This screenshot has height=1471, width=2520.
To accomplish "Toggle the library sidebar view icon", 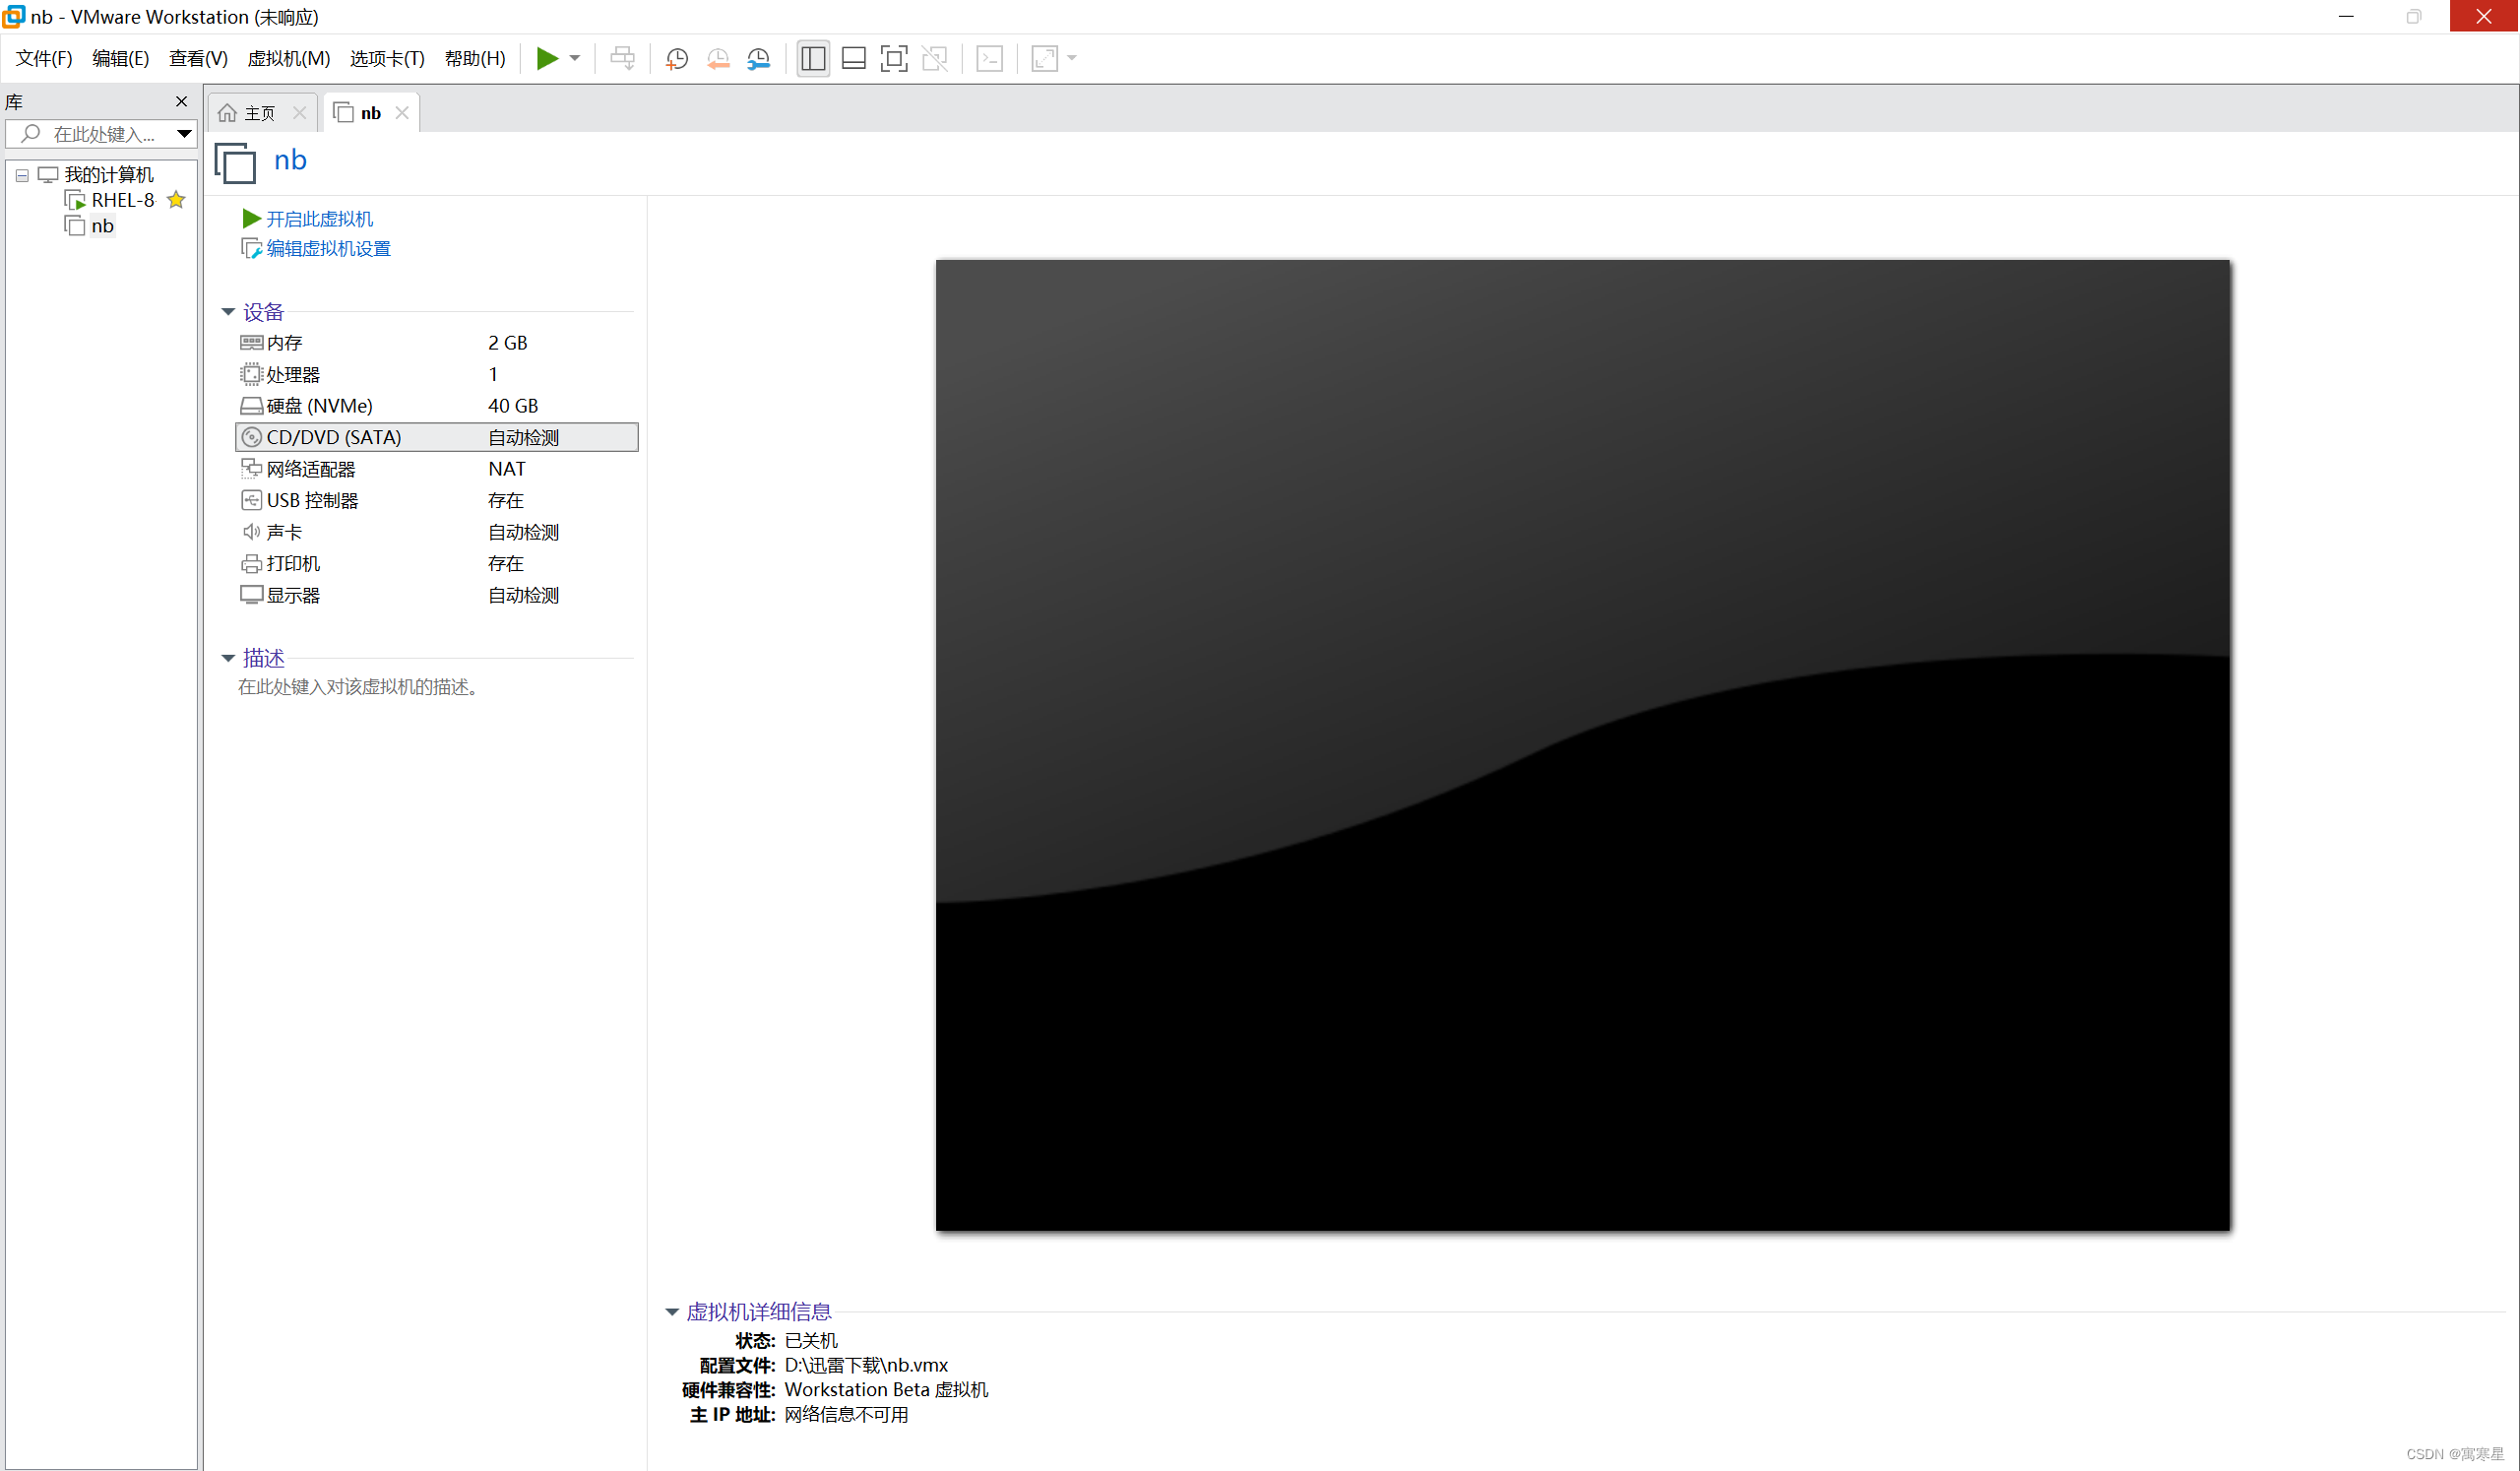I will click(x=813, y=58).
